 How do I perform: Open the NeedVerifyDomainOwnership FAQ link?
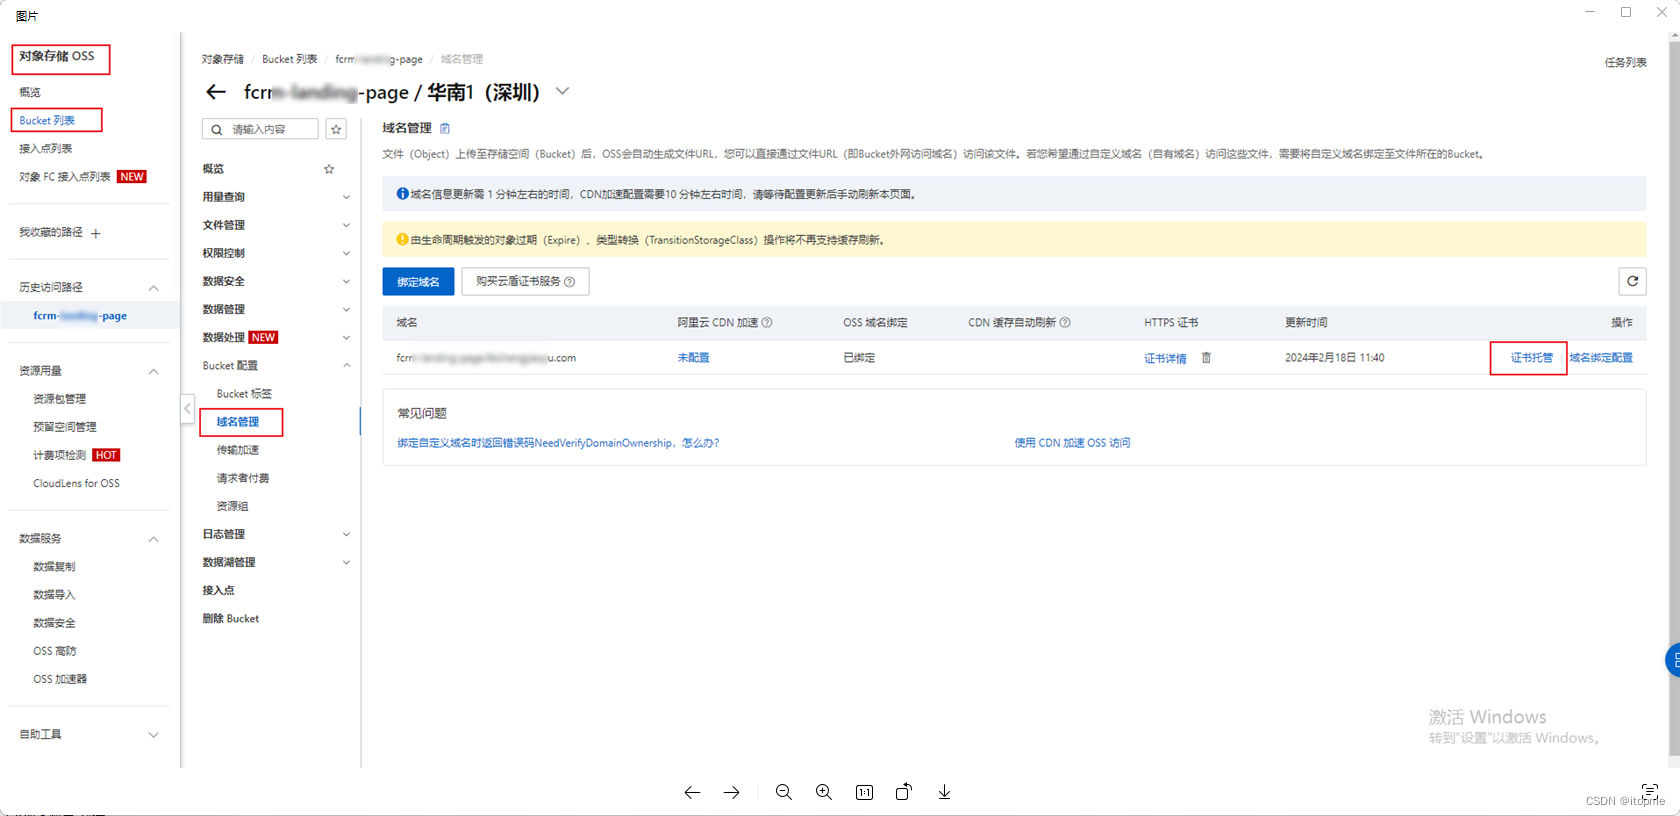coord(558,442)
